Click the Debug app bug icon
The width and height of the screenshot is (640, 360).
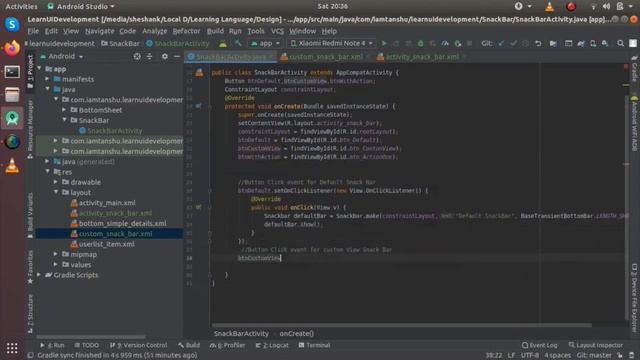pos(420,43)
